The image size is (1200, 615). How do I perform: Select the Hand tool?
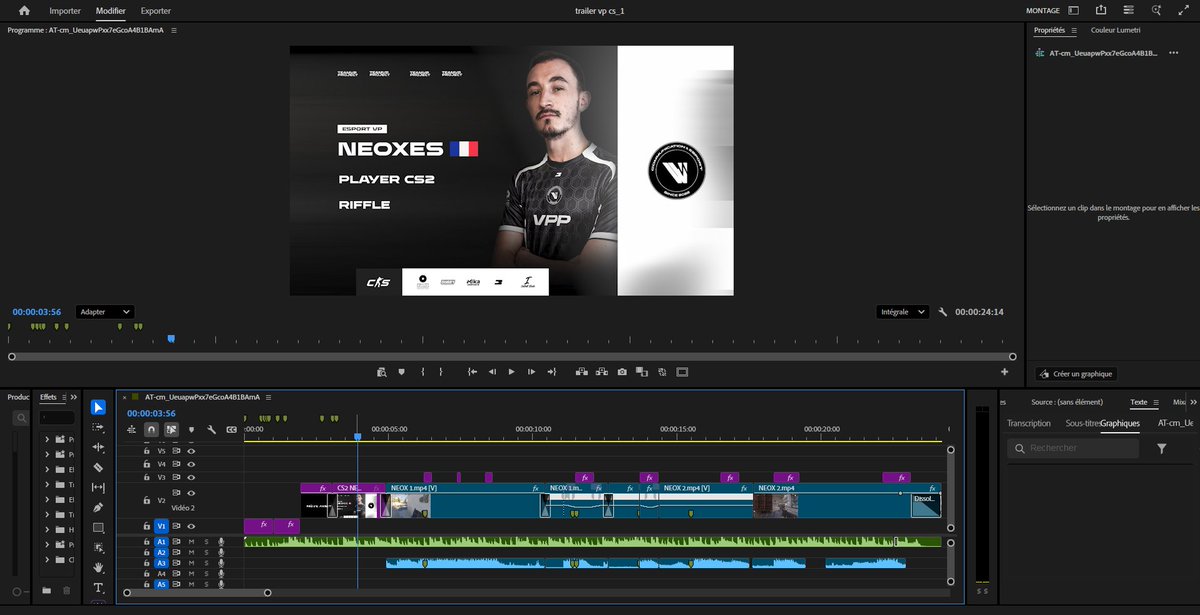pyautogui.click(x=98, y=567)
